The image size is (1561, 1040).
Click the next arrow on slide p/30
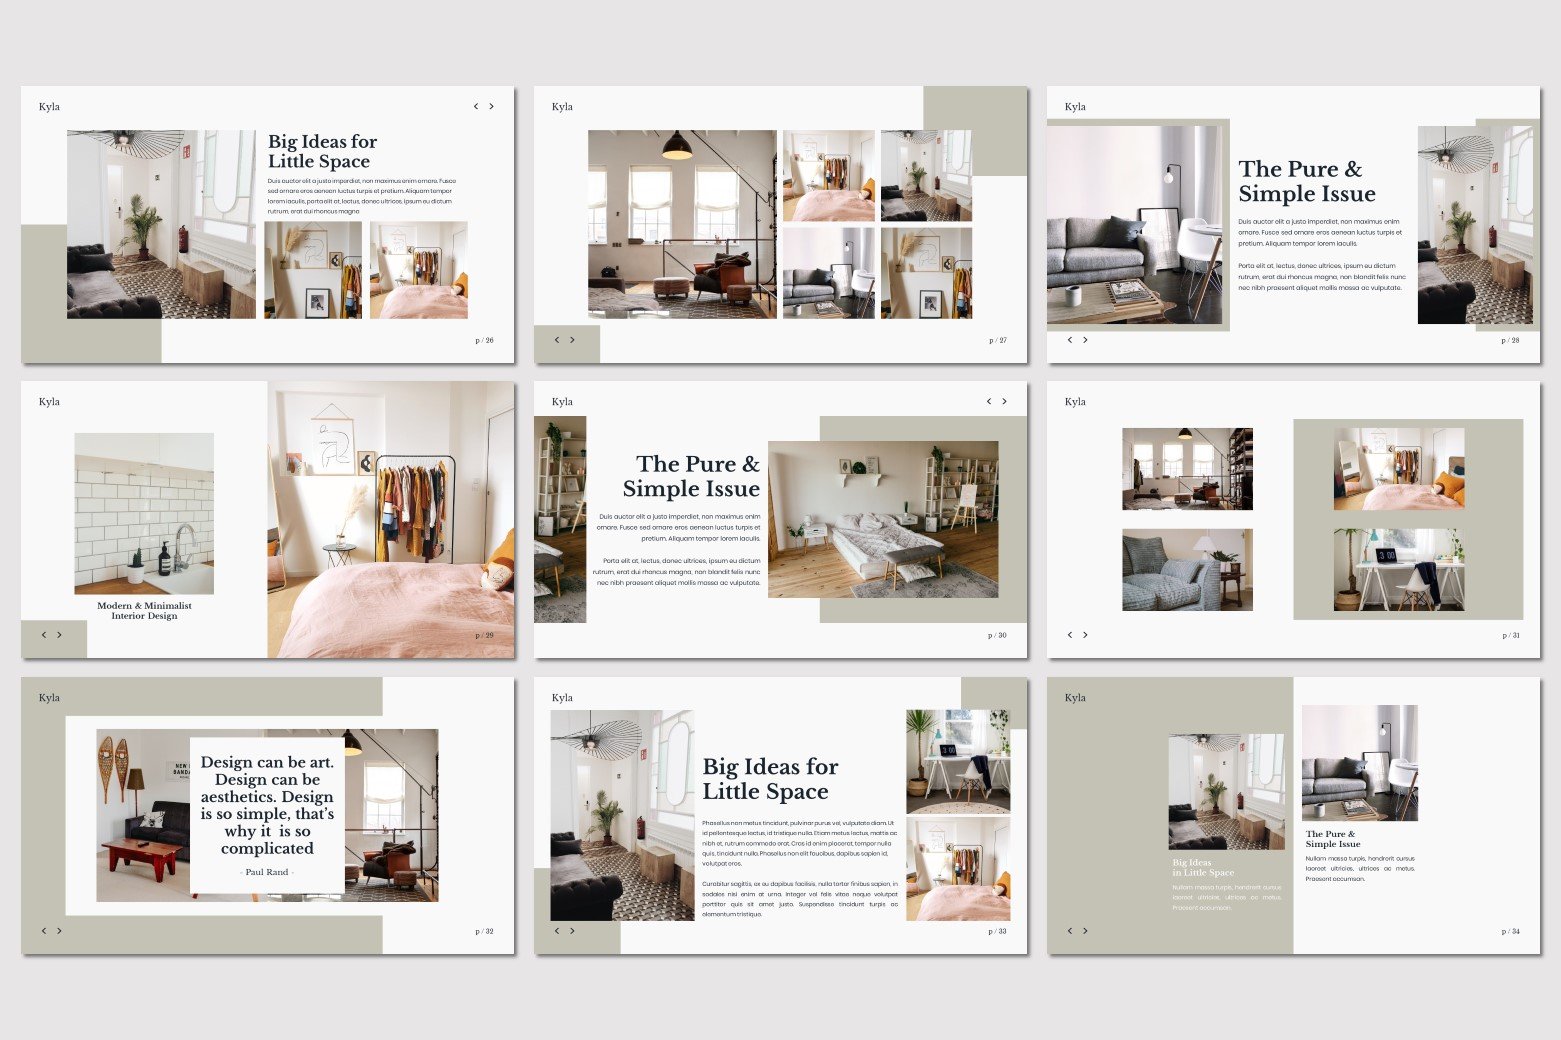point(1004,401)
